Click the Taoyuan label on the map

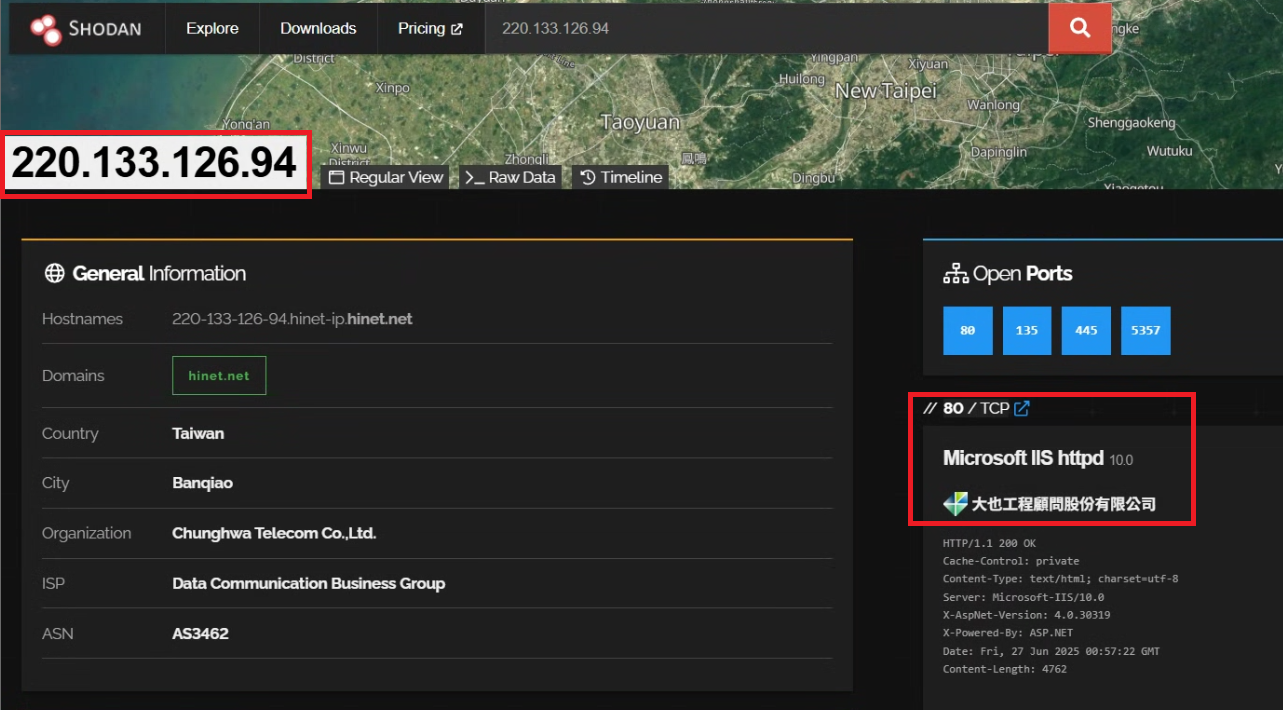tap(640, 122)
